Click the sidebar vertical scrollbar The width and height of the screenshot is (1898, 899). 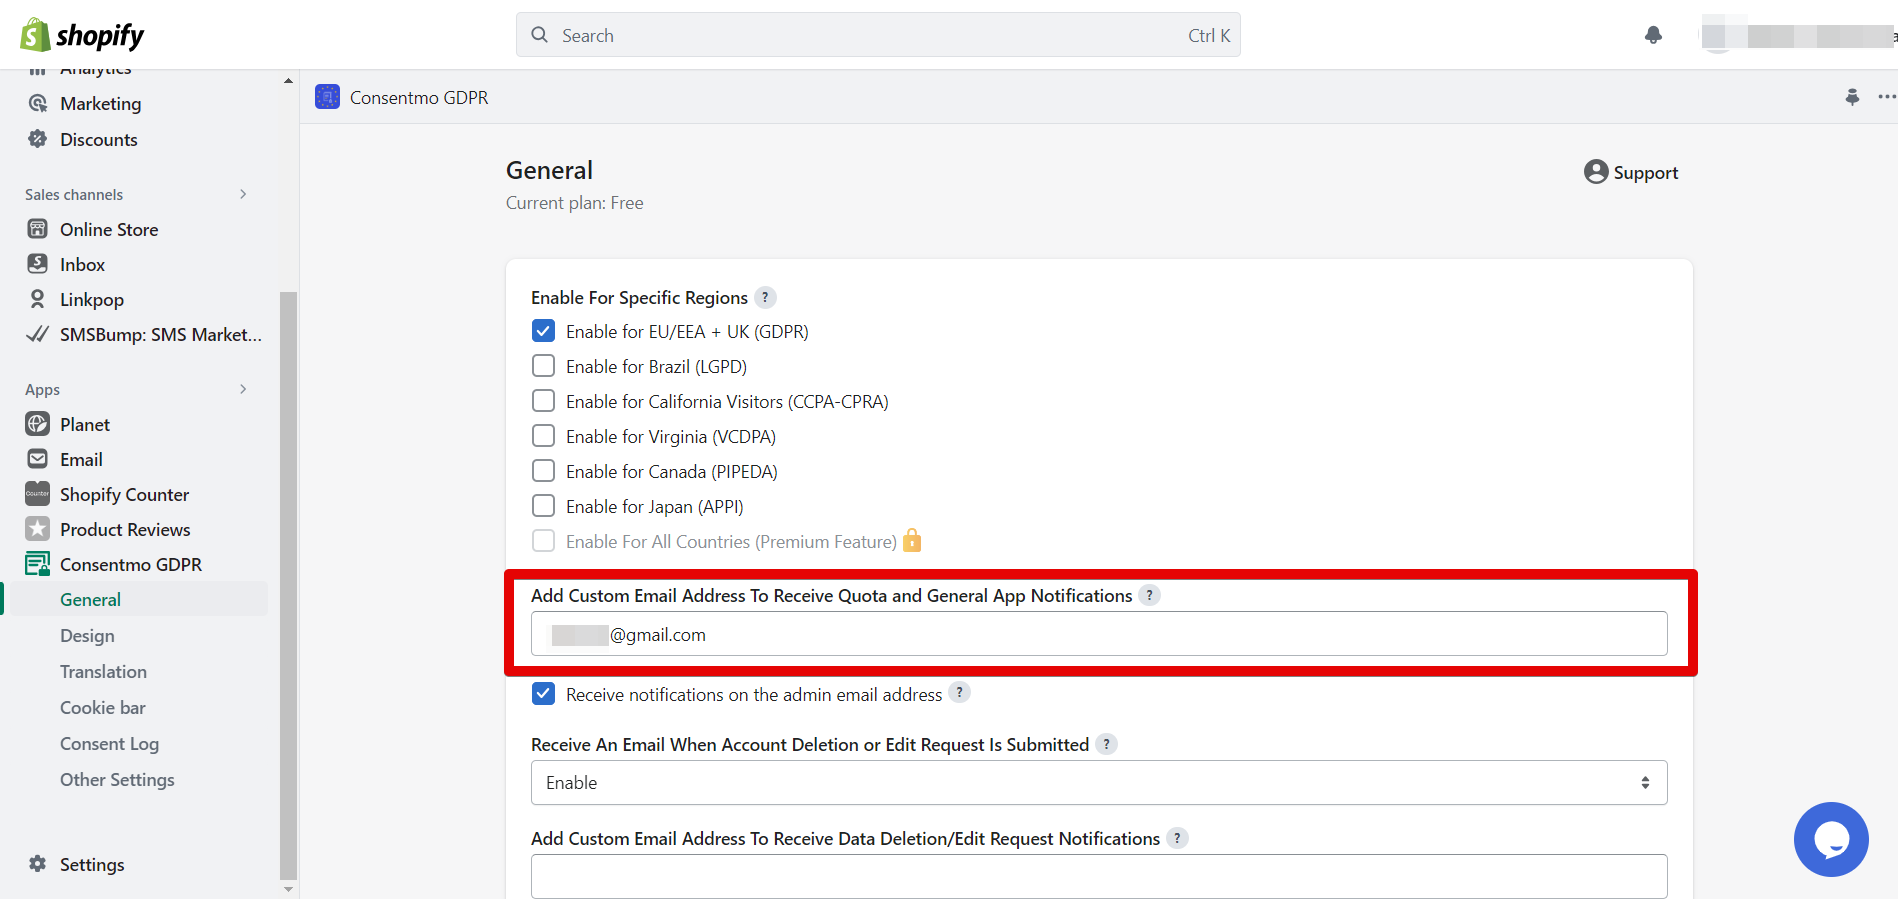[288, 585]
